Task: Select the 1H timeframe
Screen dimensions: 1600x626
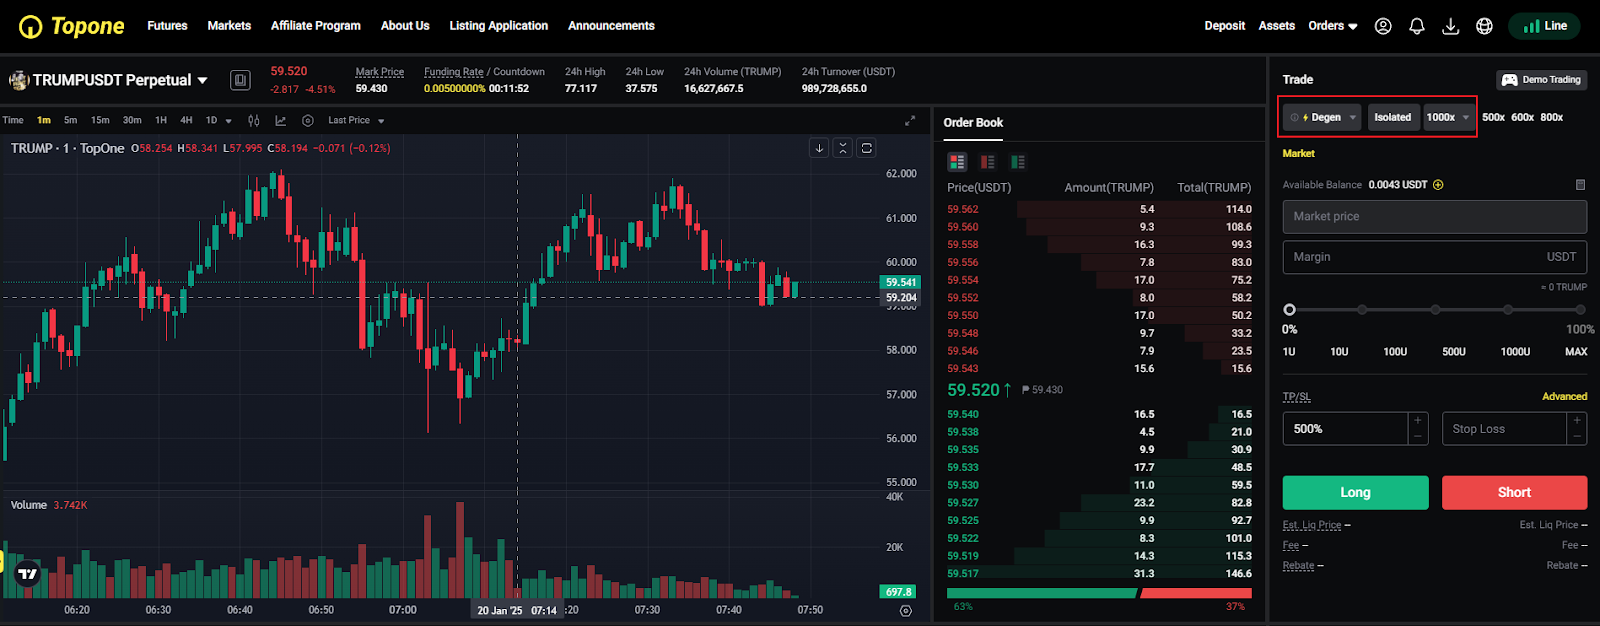Action: tap(161, 120)
